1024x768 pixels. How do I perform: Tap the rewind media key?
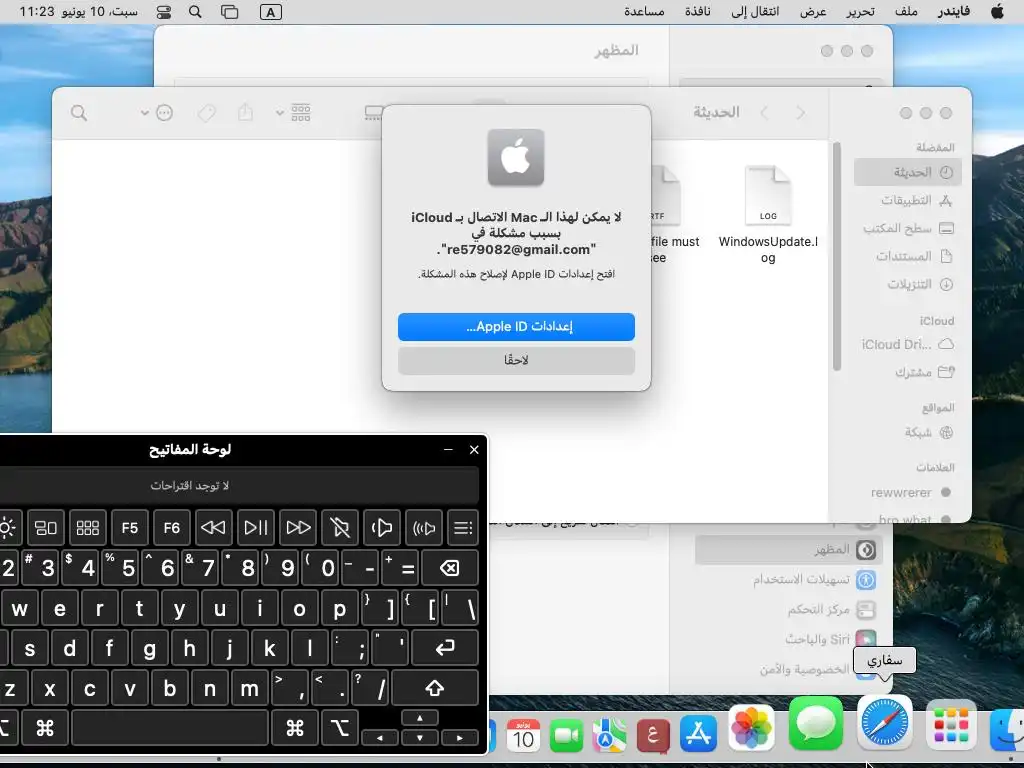214,528
